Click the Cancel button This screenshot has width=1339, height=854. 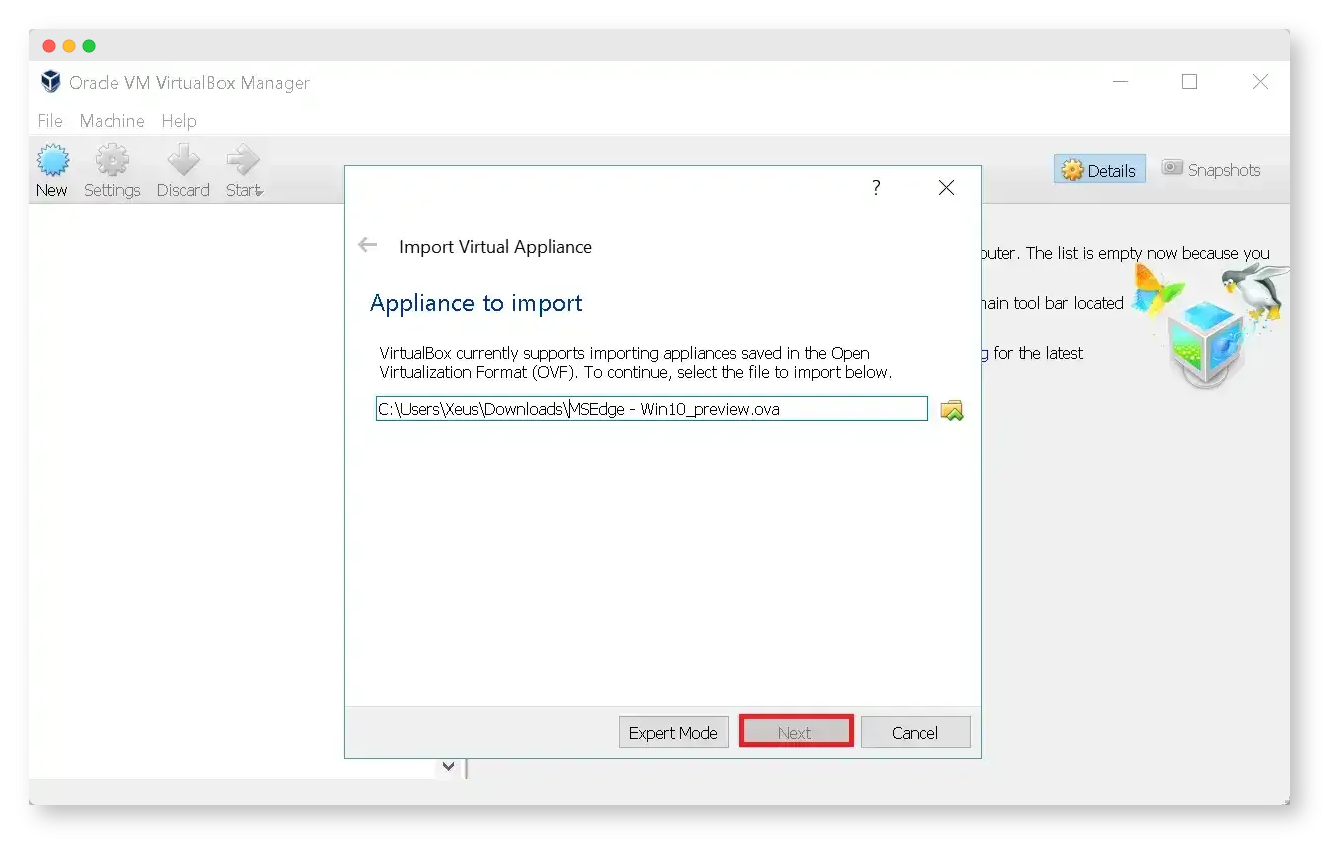point(915,732)
